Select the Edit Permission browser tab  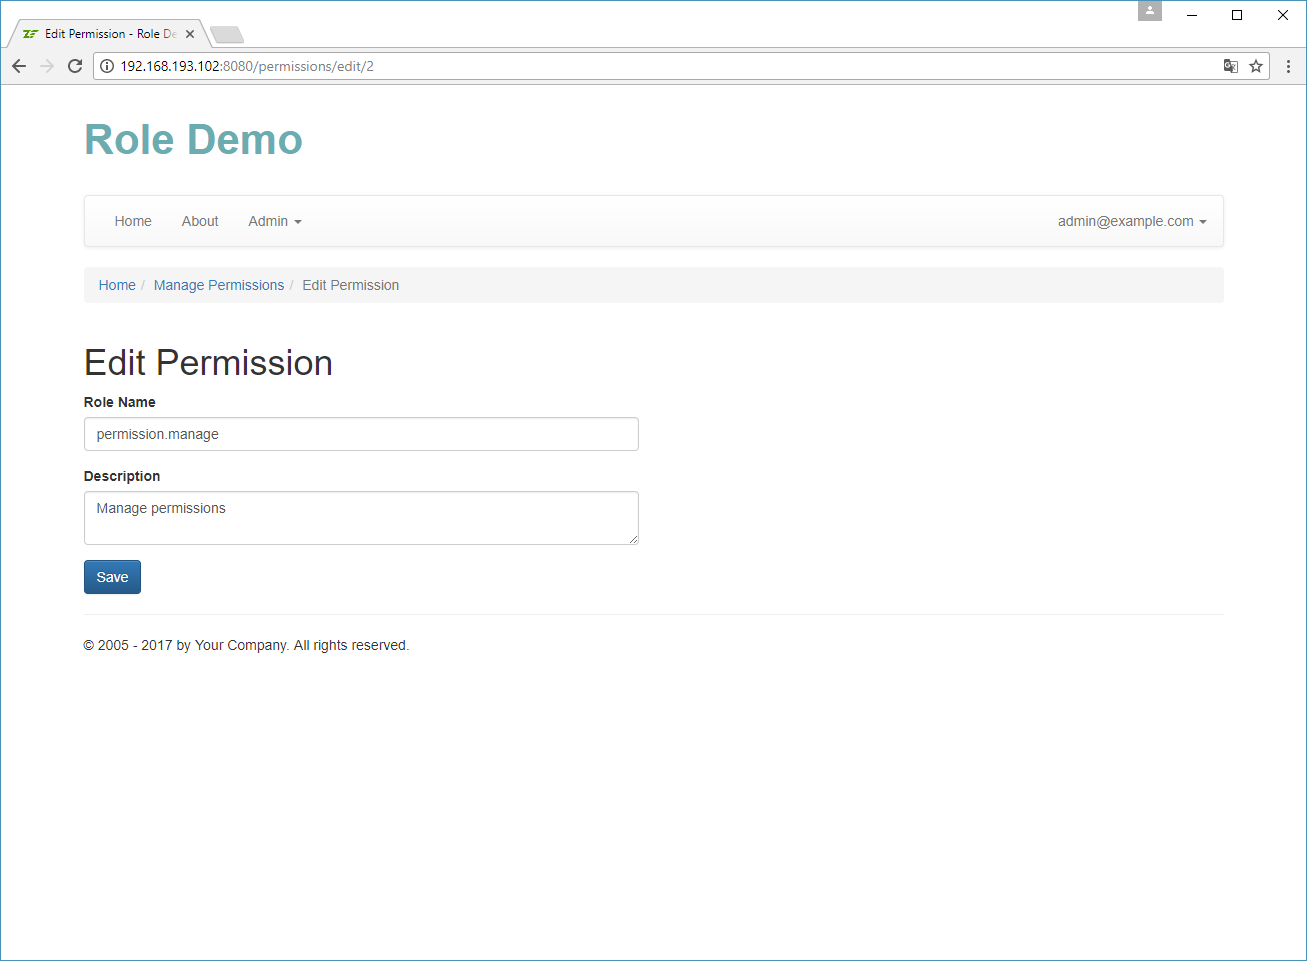pyautogui.click(x=108, y=34)
